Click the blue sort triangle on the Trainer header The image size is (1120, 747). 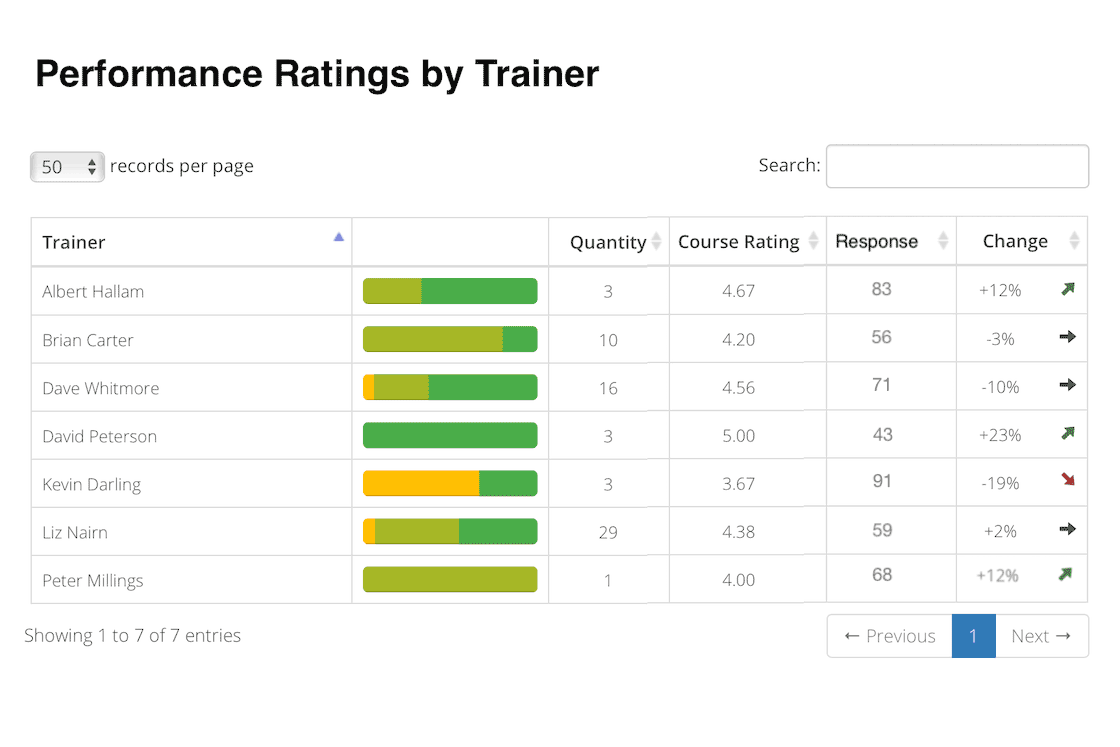[338, 237]
